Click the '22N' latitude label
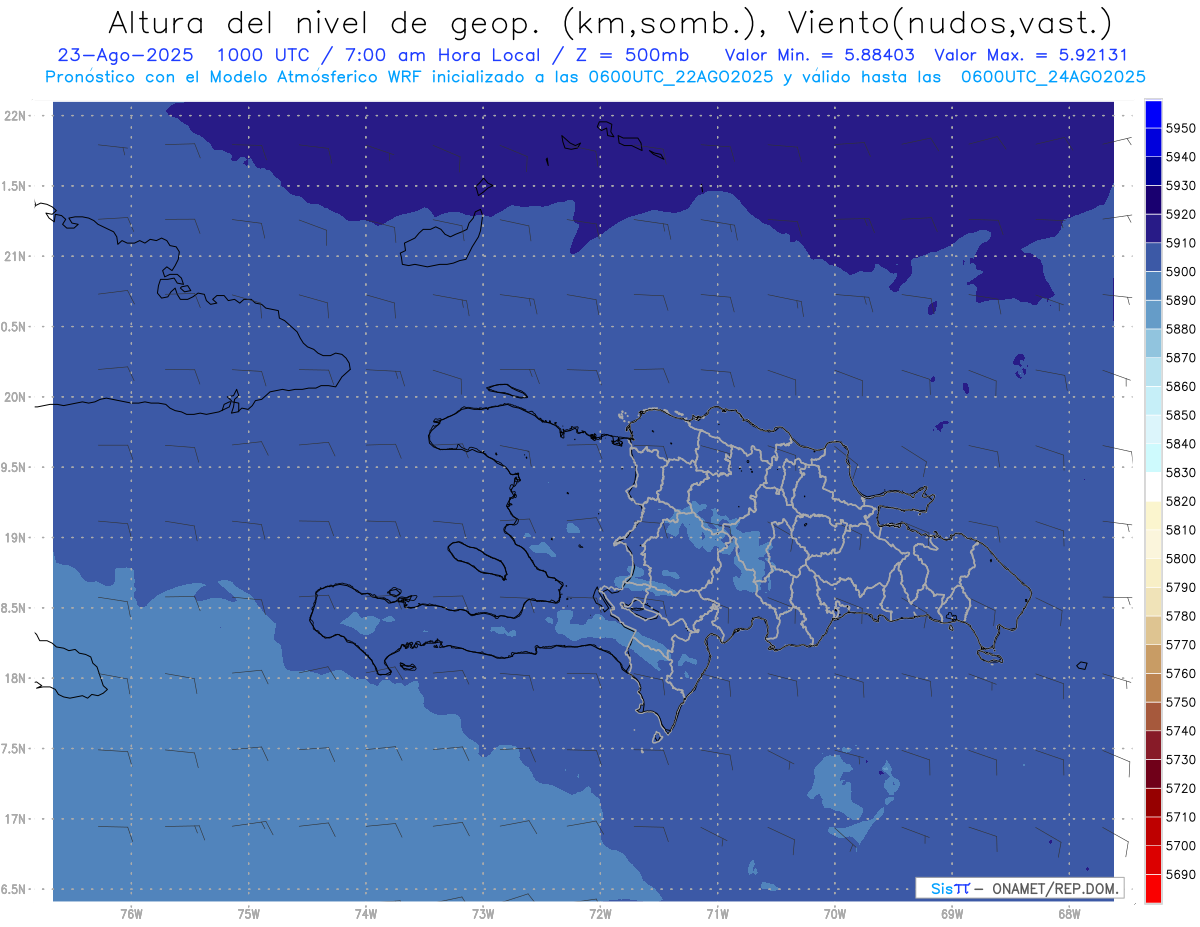 15,116
